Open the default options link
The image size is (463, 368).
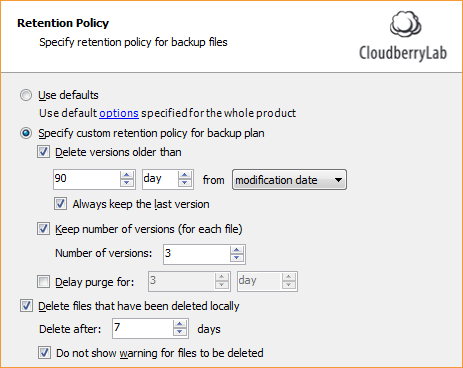coord(119,113)
